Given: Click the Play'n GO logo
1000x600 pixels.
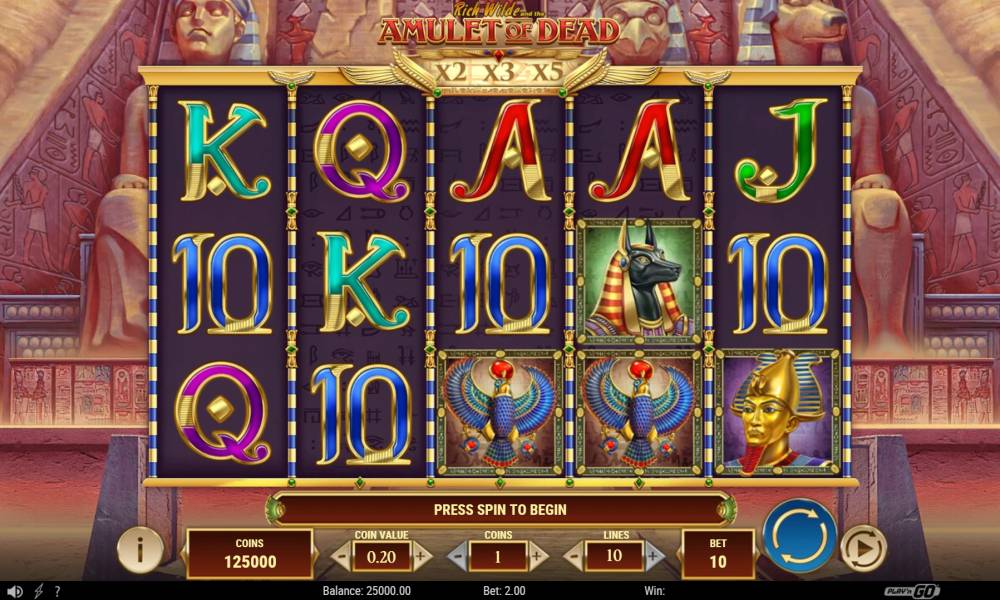Looking at the screenshot, I should [911, 591].
